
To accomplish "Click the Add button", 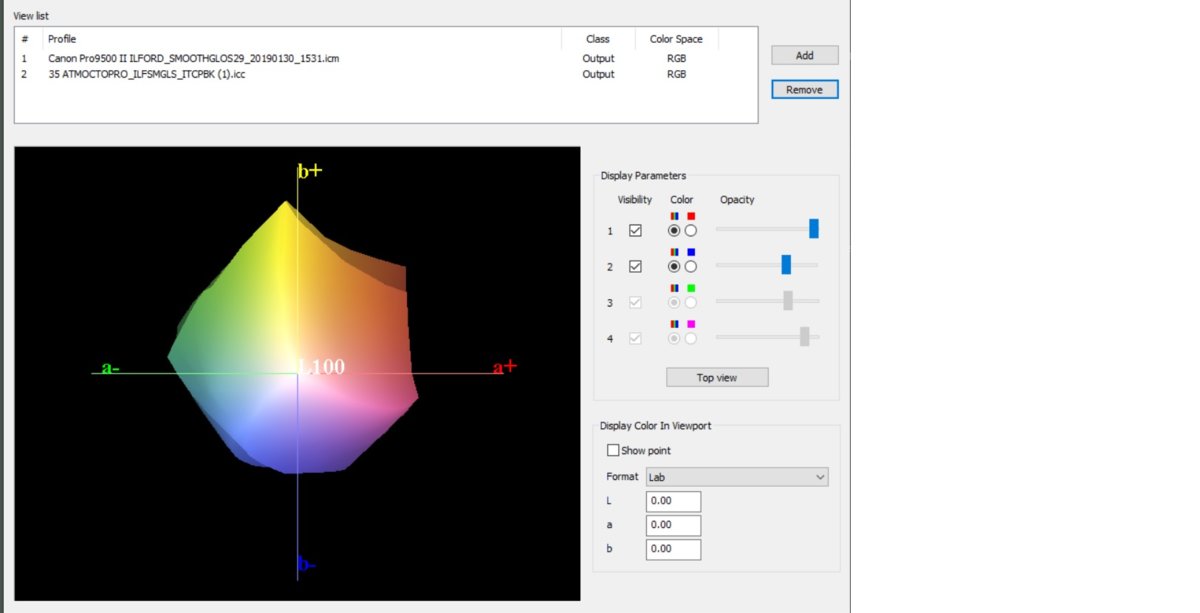I will [x=804, y=55].
